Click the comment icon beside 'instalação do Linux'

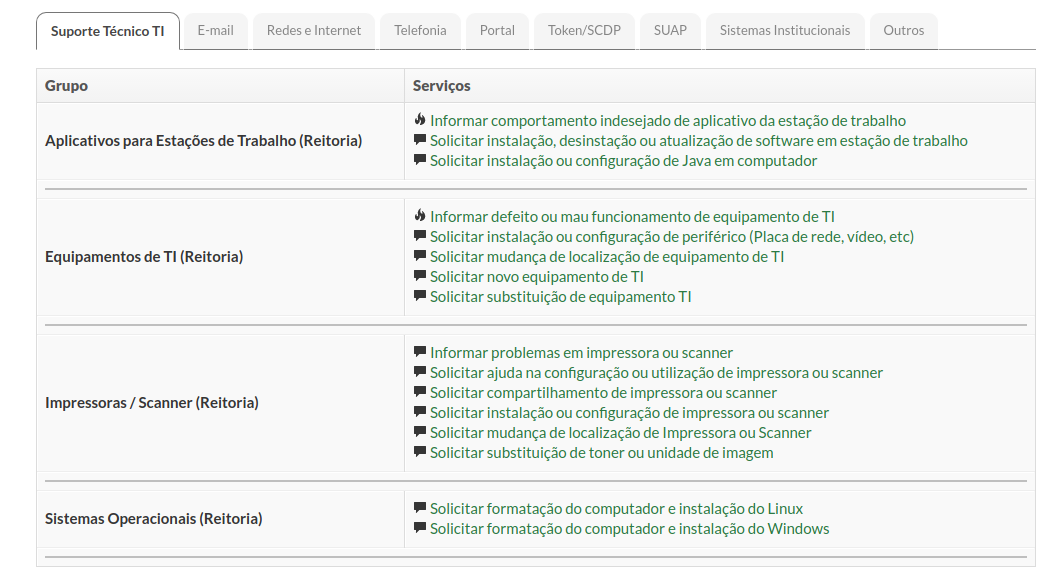tap(419, 508)
